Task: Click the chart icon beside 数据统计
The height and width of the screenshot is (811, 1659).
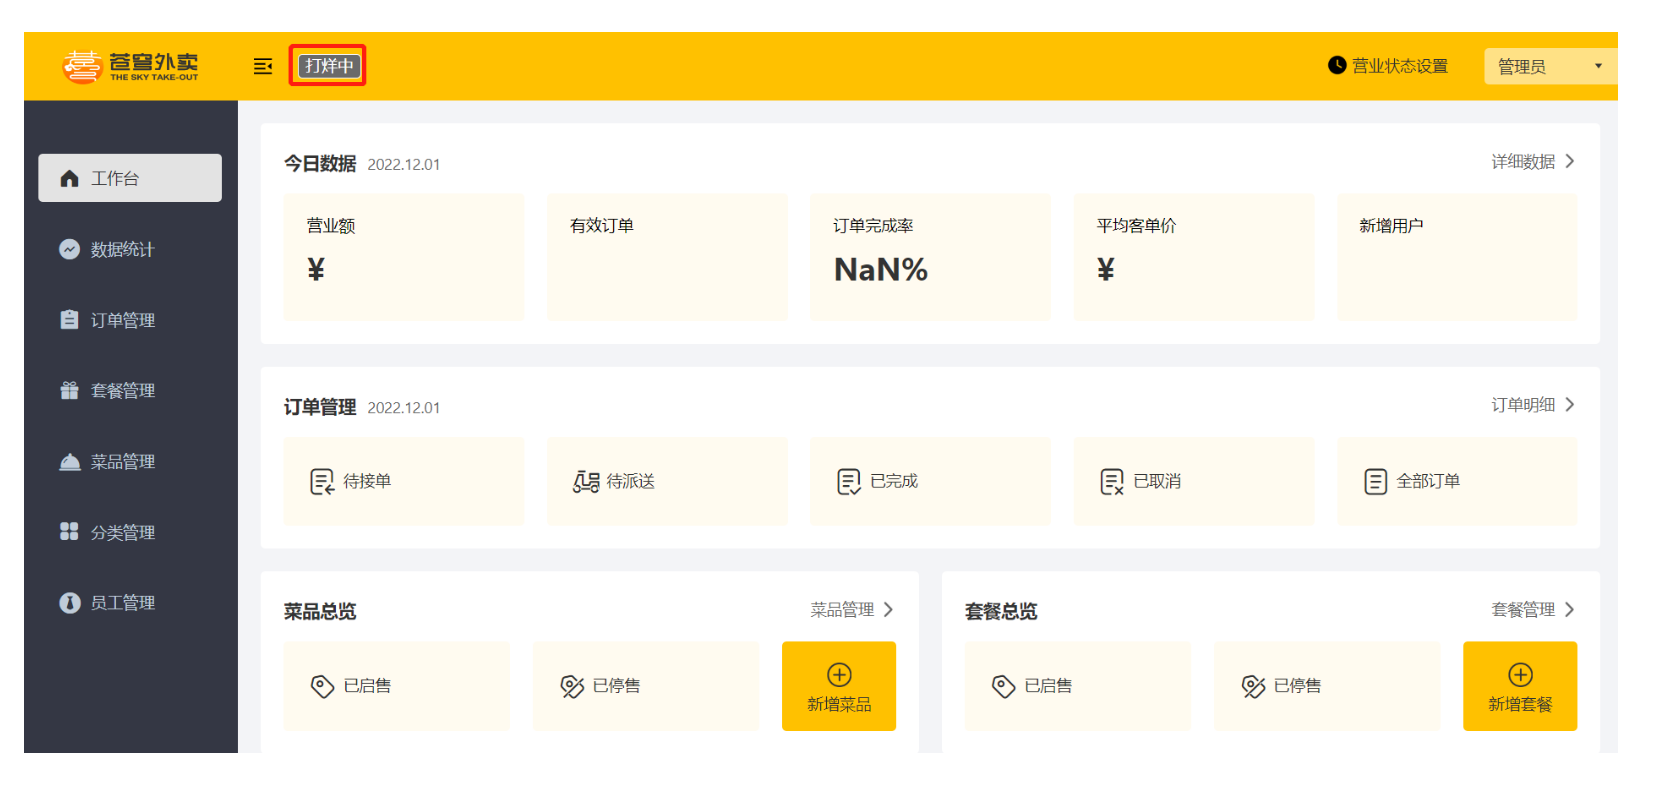Action: 69,249
